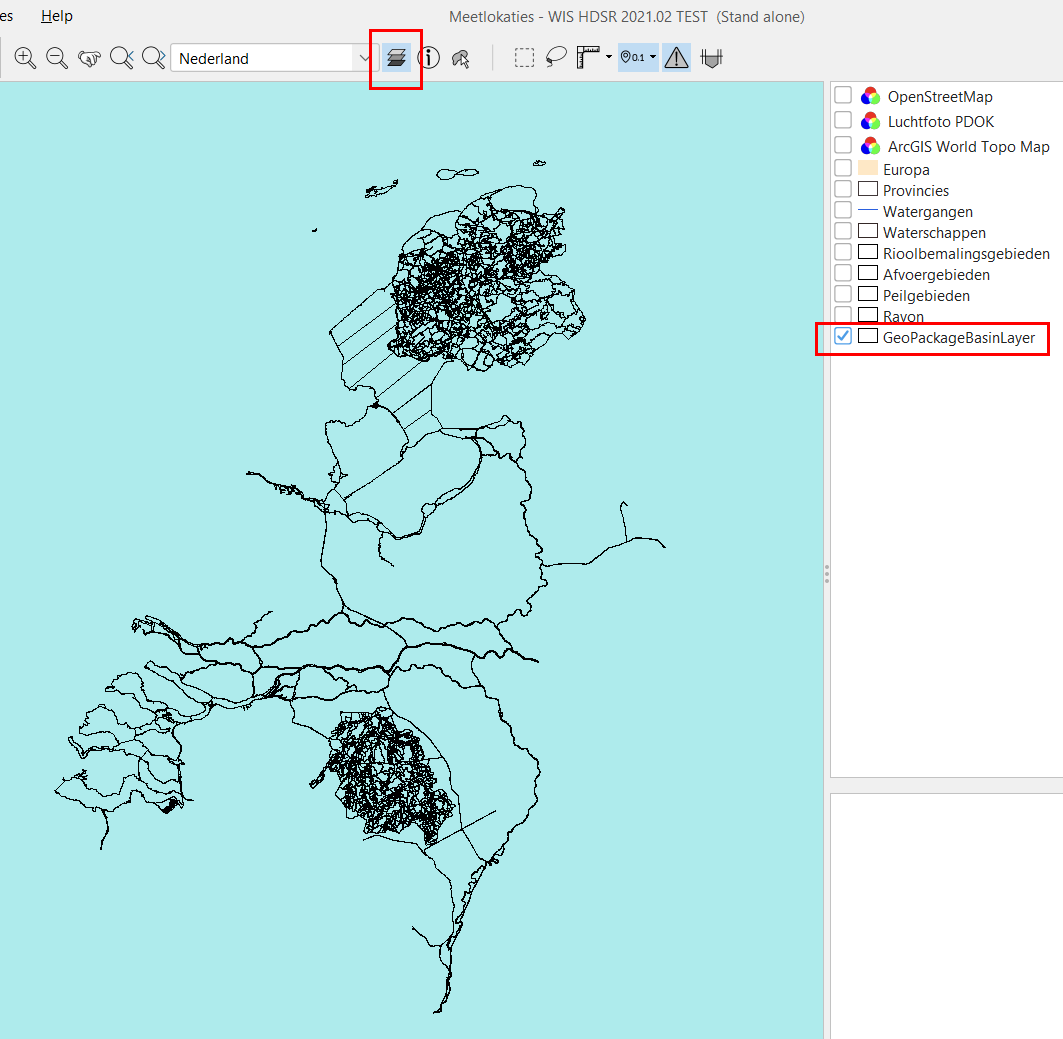The width and height of the screenshot is (1063, 1039).
Task: Click the zoom out magnifier icon
Action: coord(57,58)
